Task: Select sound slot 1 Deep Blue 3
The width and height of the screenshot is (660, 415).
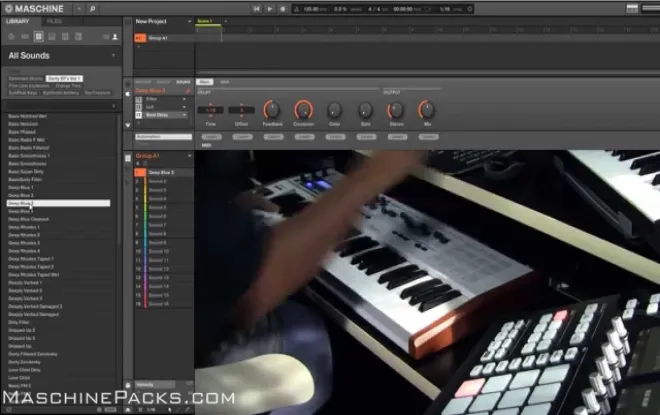Action: 164,173
